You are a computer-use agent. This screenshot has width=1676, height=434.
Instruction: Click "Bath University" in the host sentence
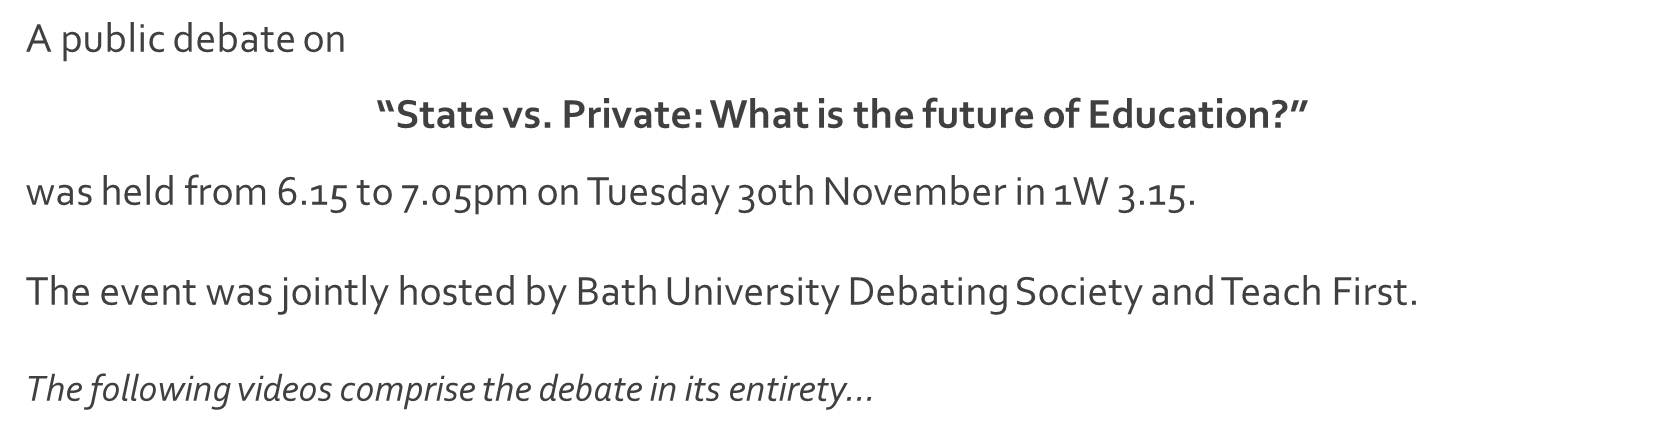click(x=707, y=292)
